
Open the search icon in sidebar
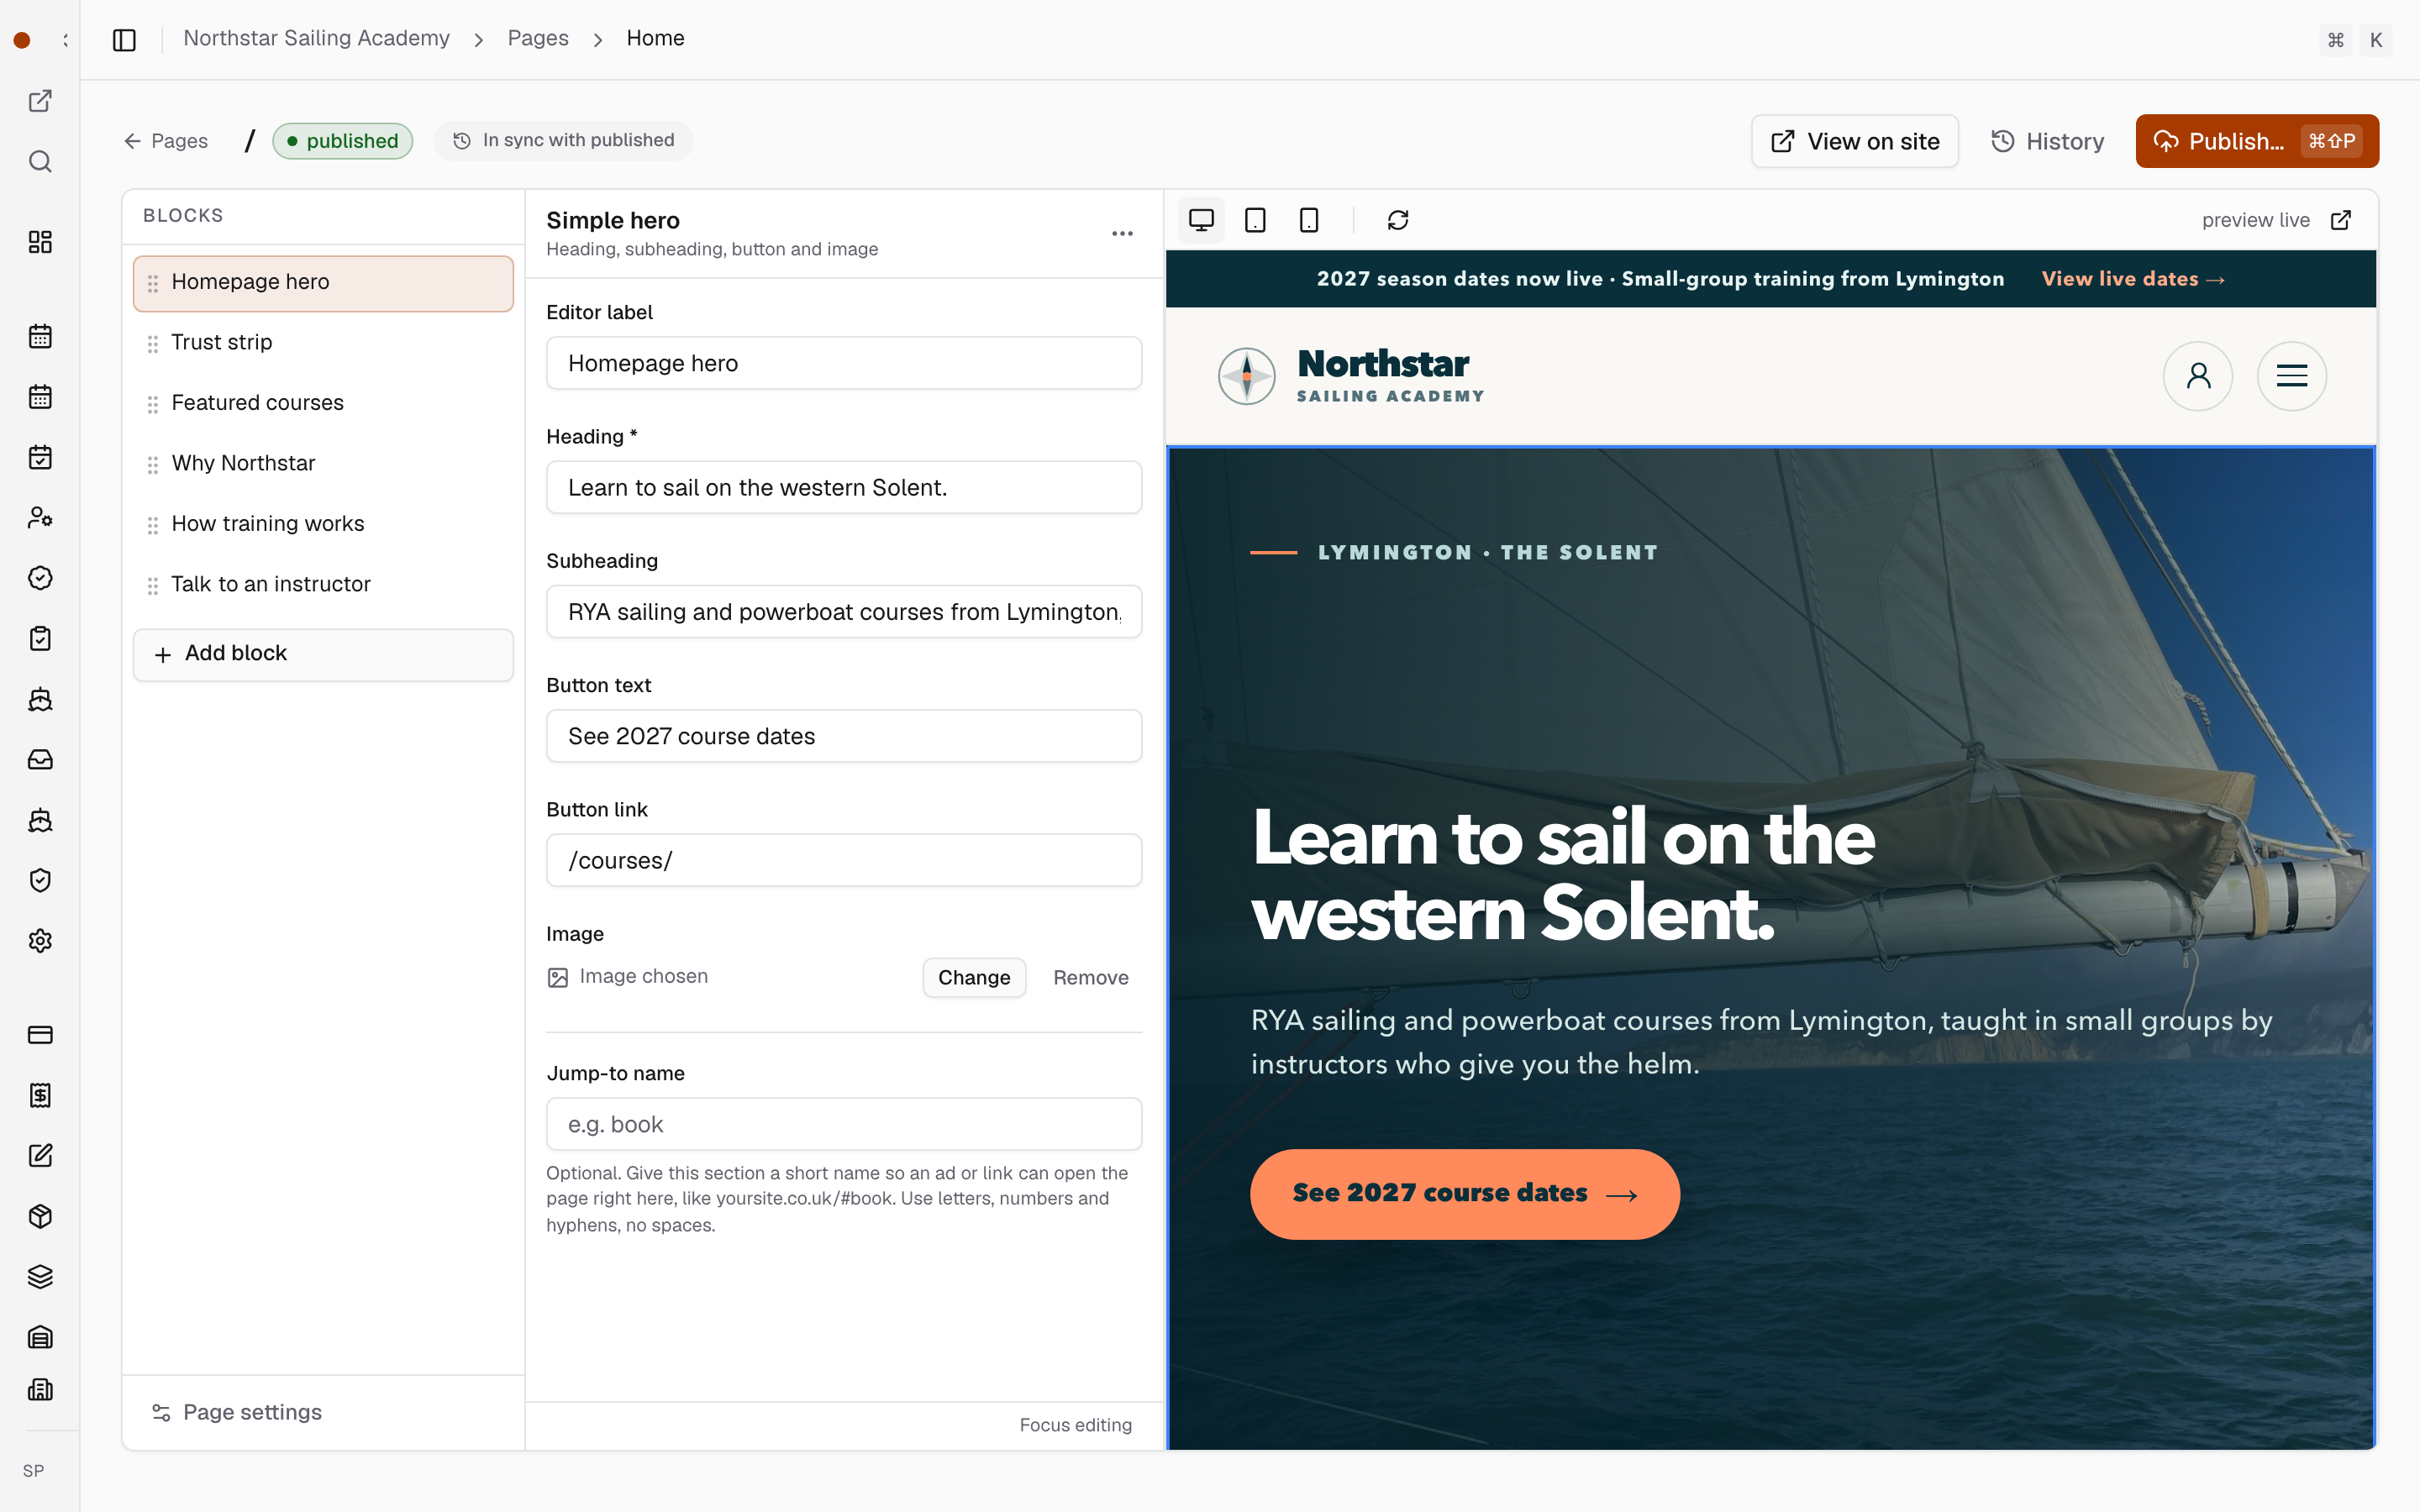(x=40, y=161)
